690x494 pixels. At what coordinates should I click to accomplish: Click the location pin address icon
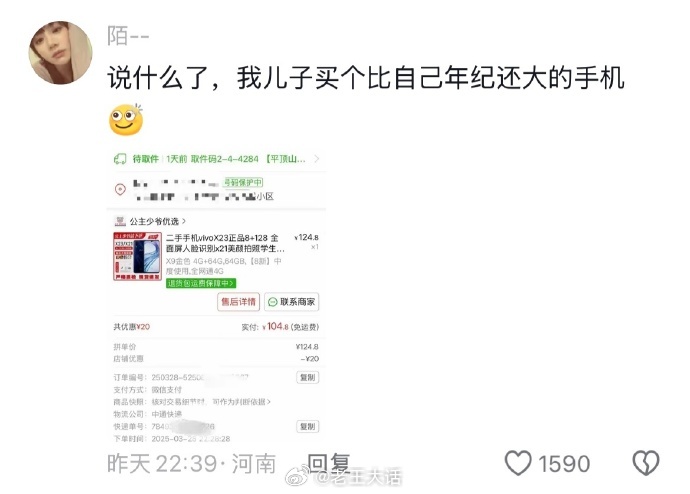120,189
